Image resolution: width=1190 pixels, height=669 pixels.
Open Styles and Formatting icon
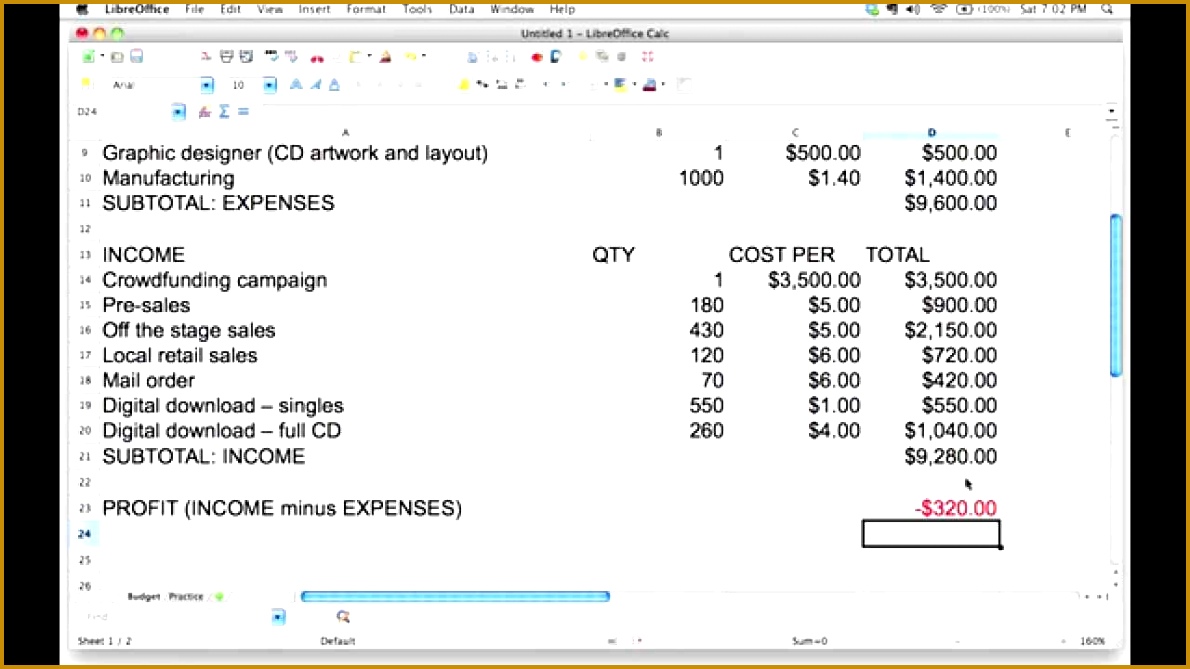coord(86,84)
